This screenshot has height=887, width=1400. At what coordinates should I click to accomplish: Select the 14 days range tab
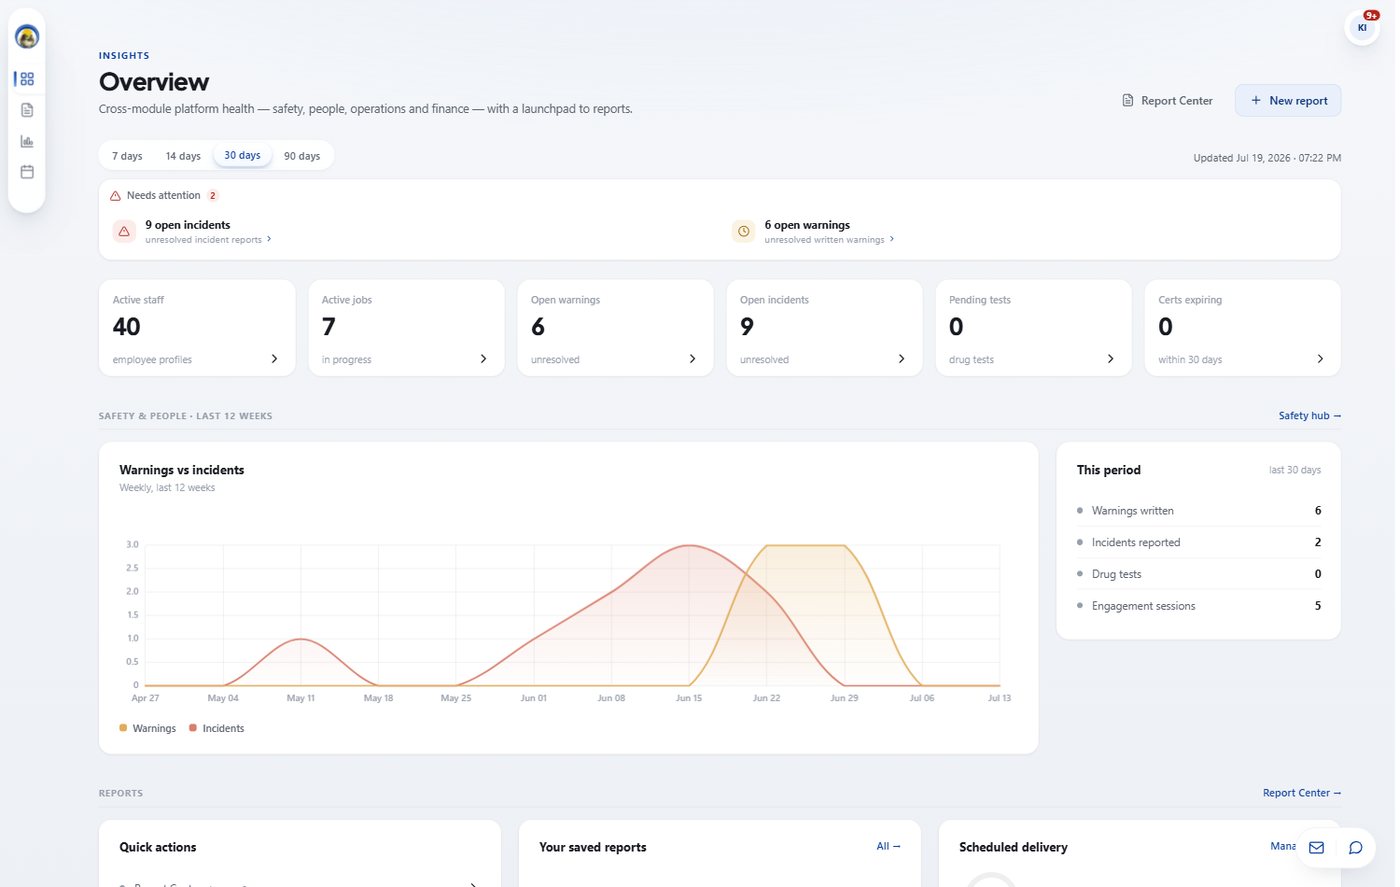(183, 156)
